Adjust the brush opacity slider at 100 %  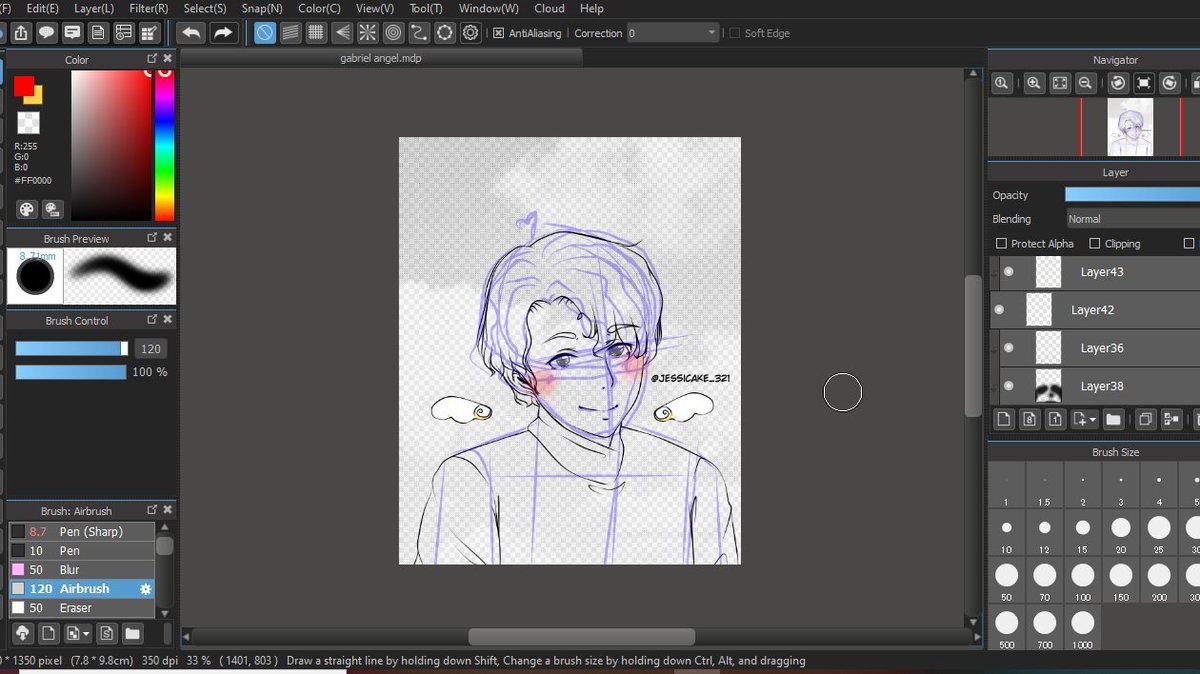[71, 372]
